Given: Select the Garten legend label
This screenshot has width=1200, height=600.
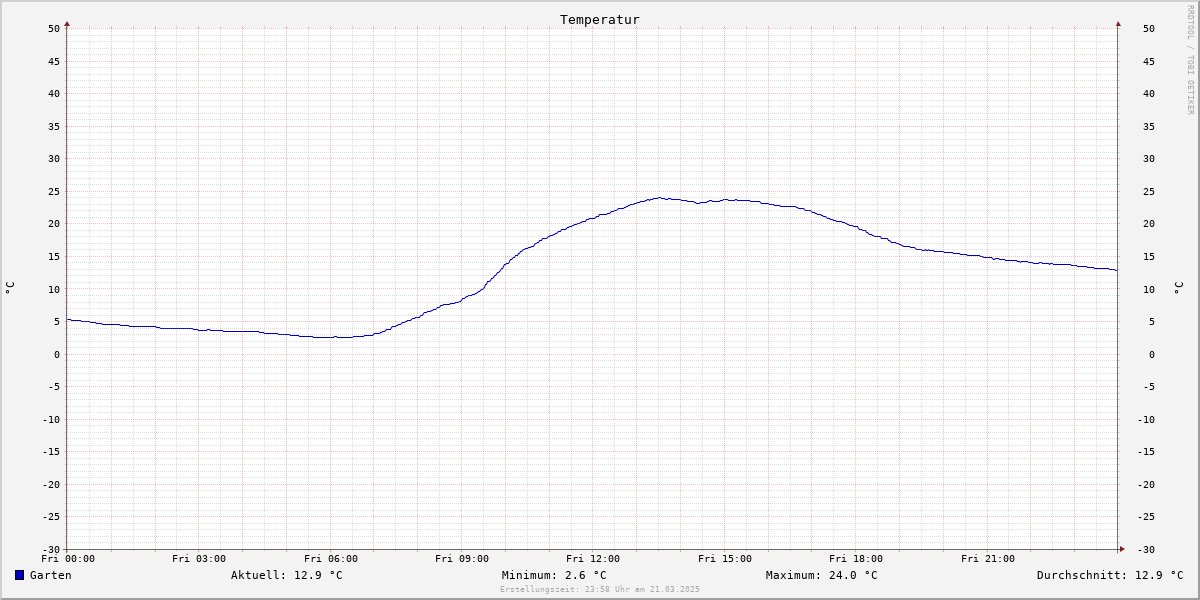Looking at the screenshot, I should point(51,575).
